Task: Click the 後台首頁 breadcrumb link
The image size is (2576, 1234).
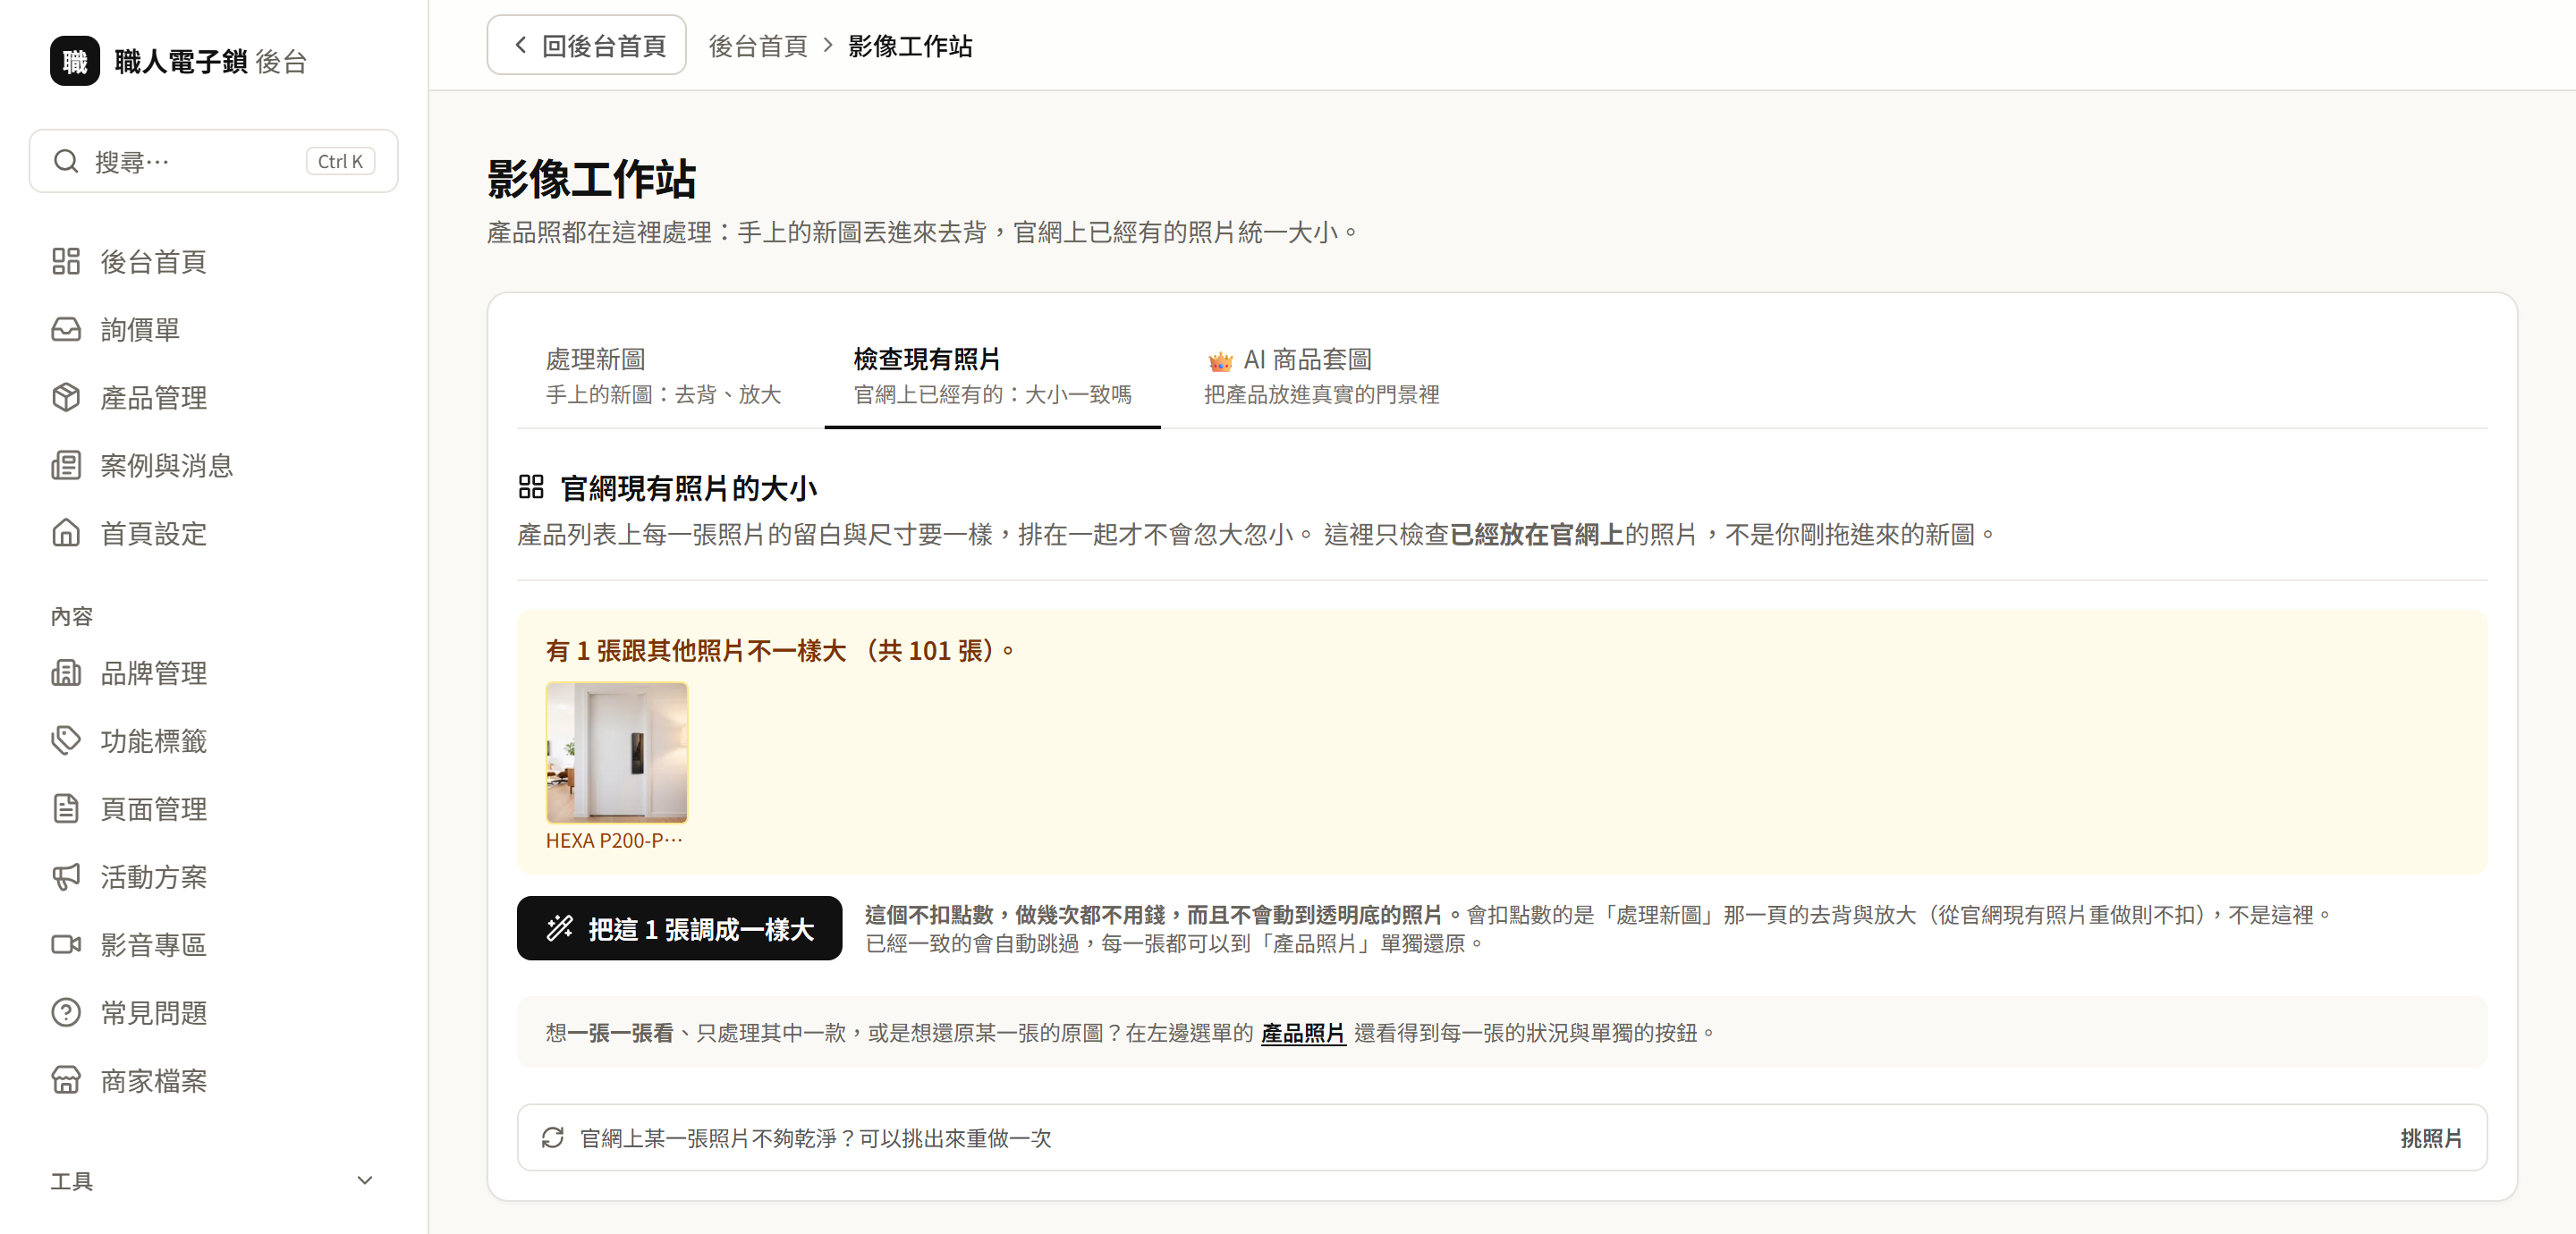Action: tap(758, 46)
